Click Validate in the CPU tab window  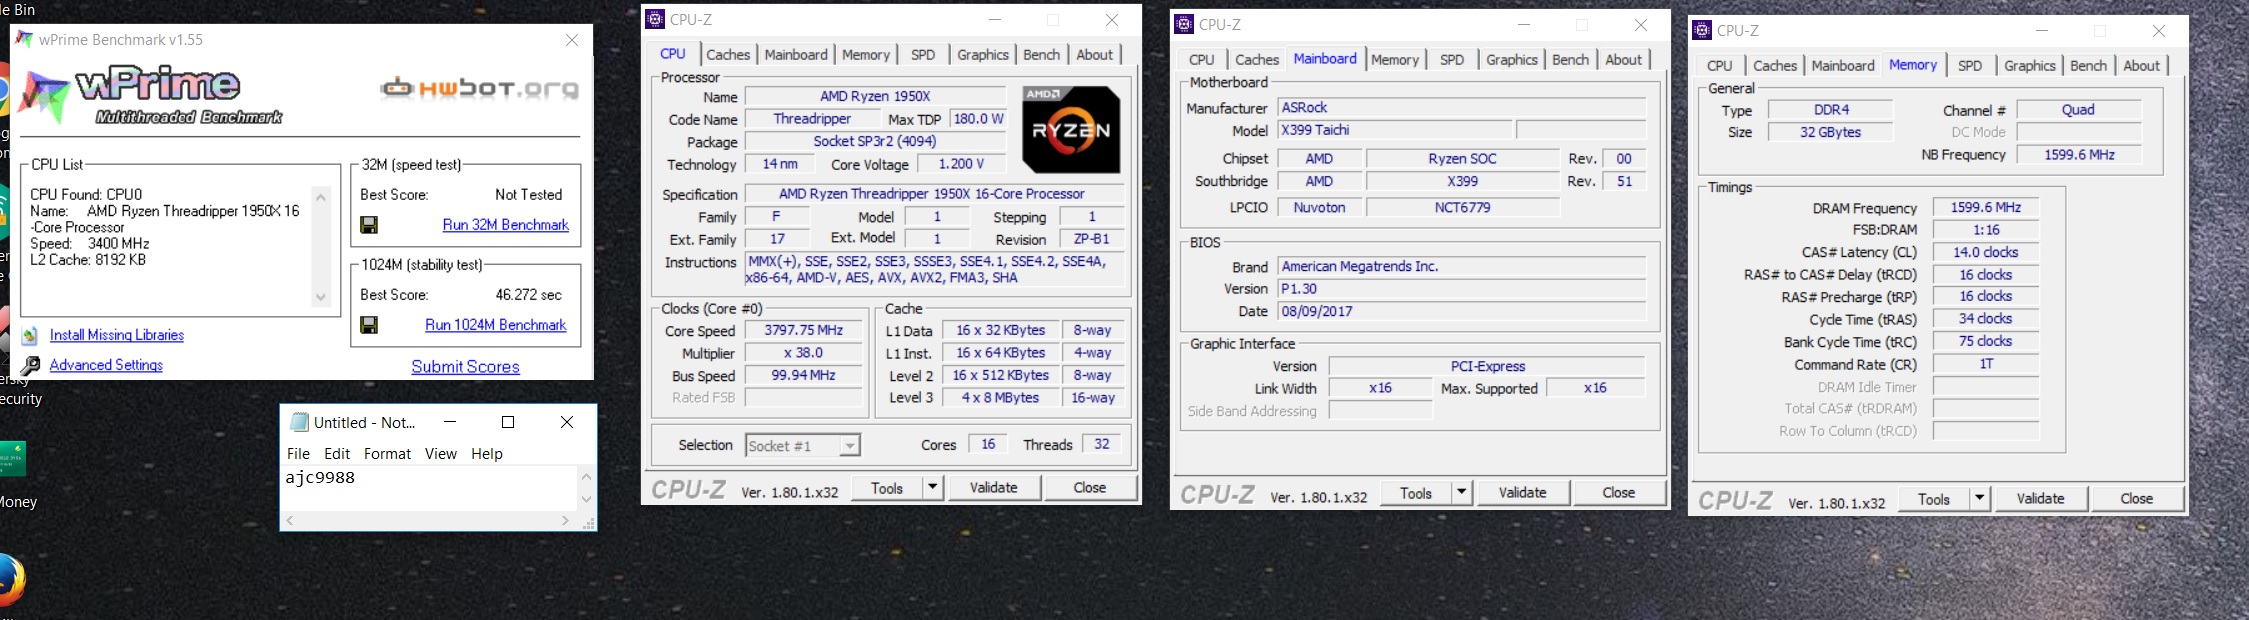(x=993, y=488)
